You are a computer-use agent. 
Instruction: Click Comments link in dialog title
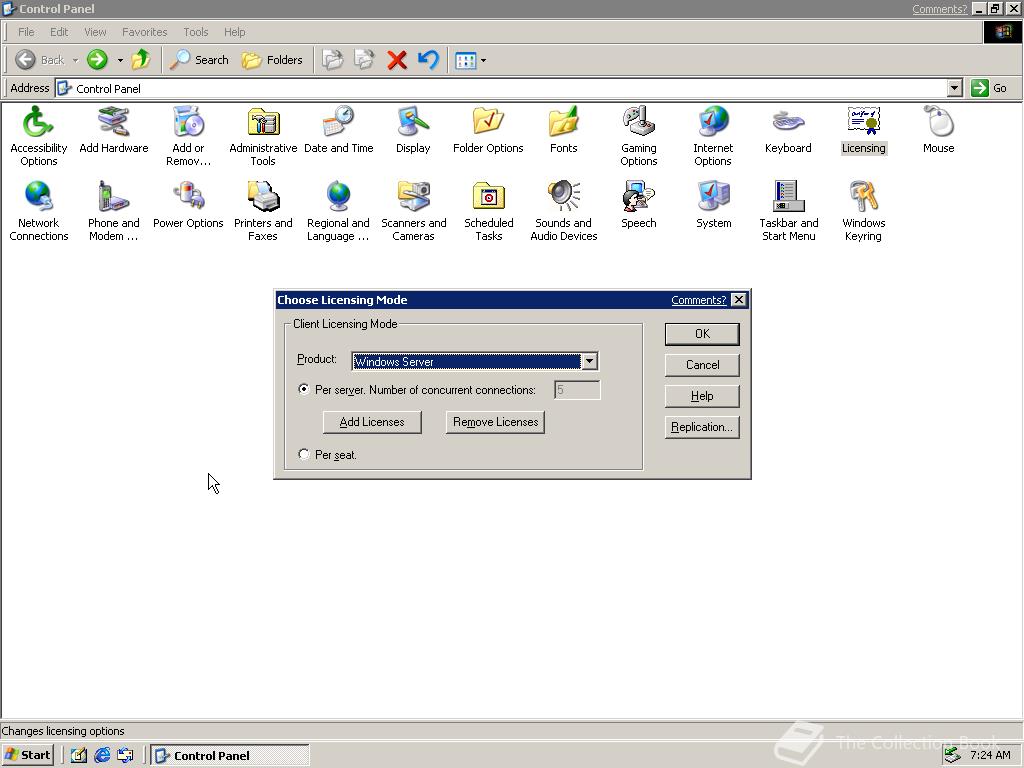point(698,300)
